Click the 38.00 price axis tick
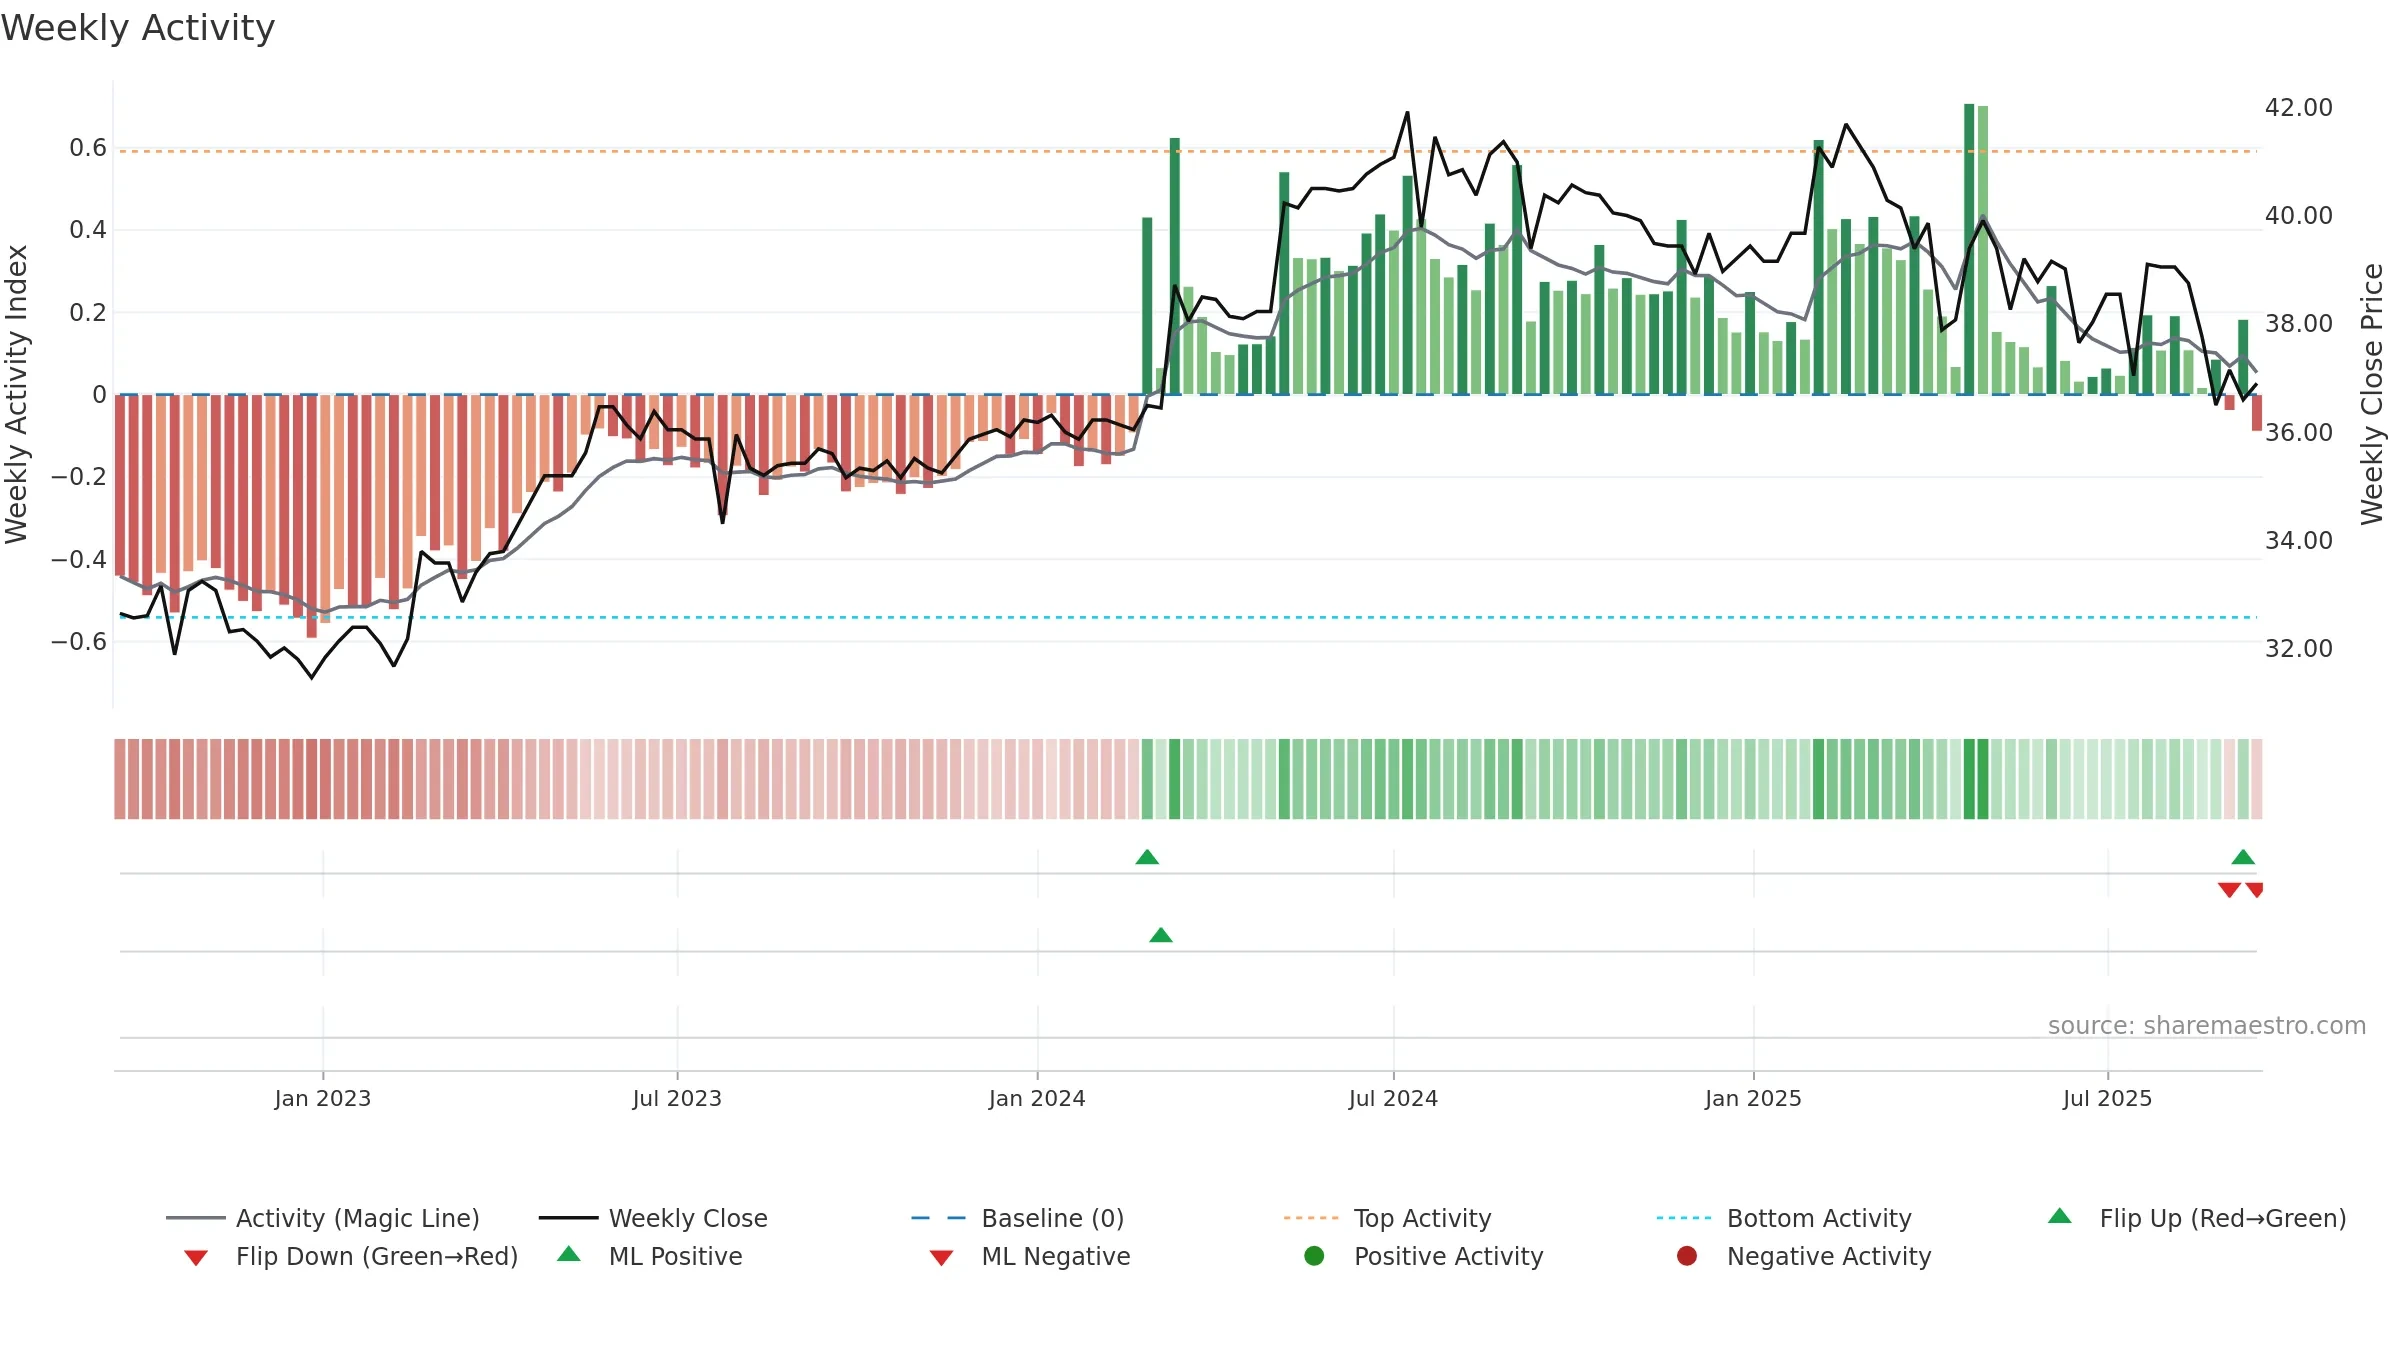Viewport: 2400px width, 1350px height. point(2298,323)
